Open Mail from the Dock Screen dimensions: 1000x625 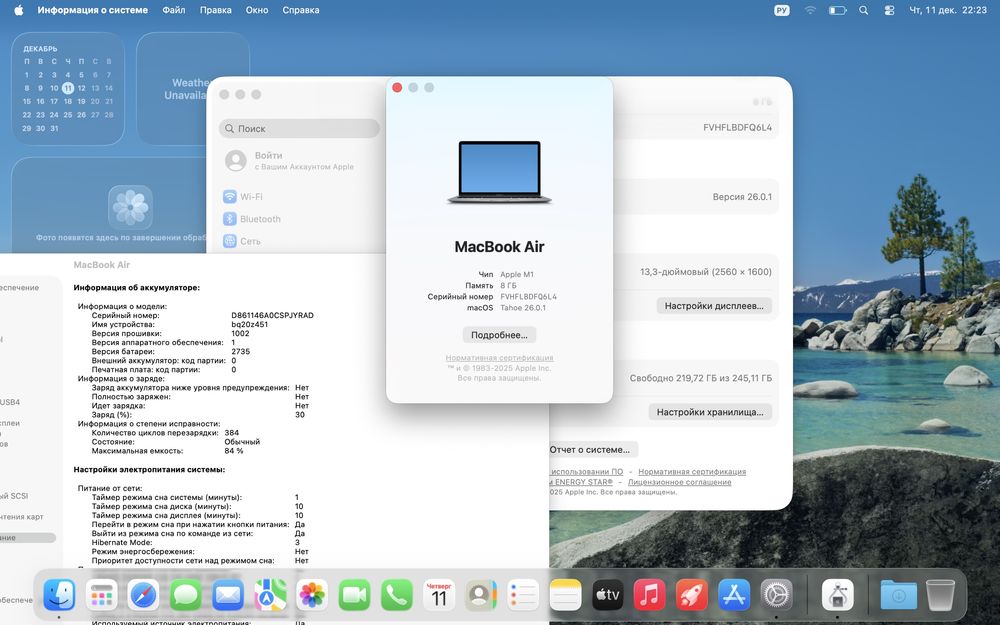(228, 595)
